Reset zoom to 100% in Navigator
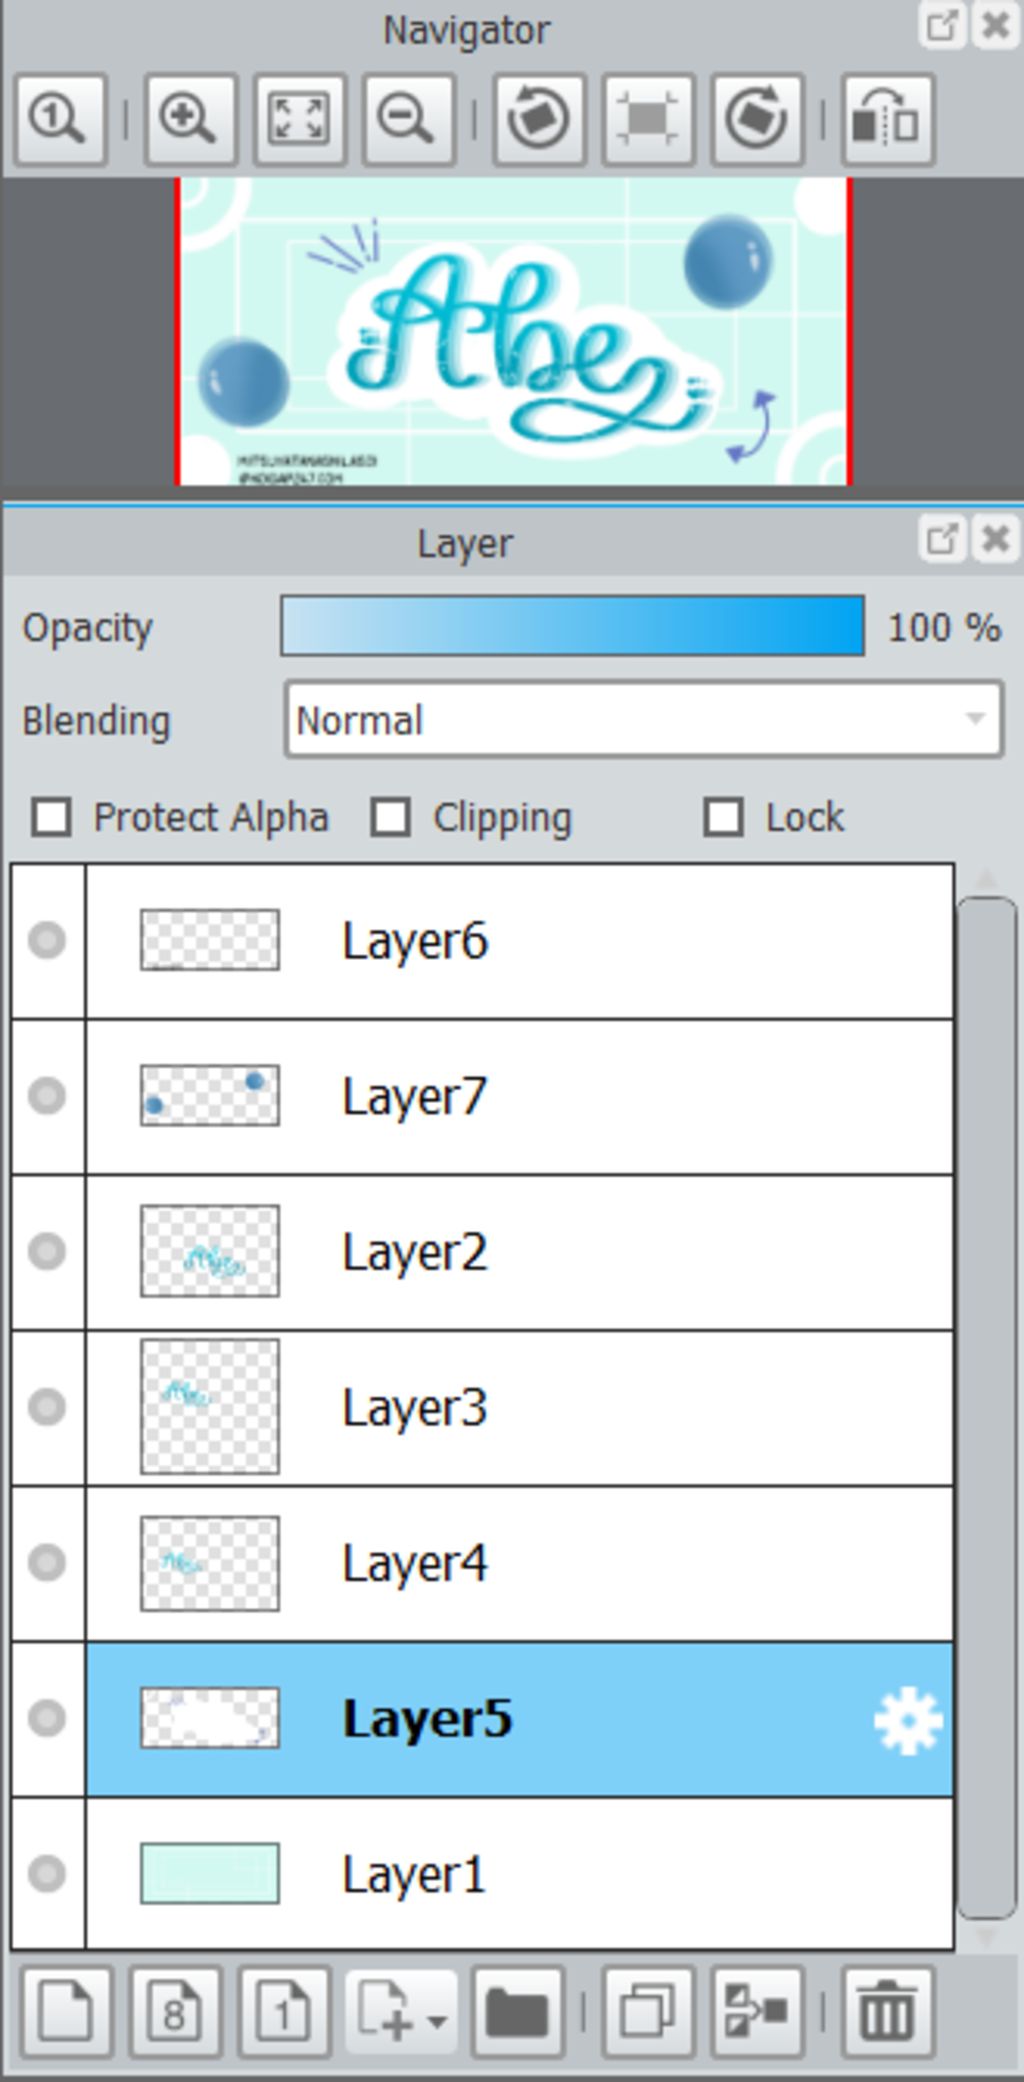 59,120
